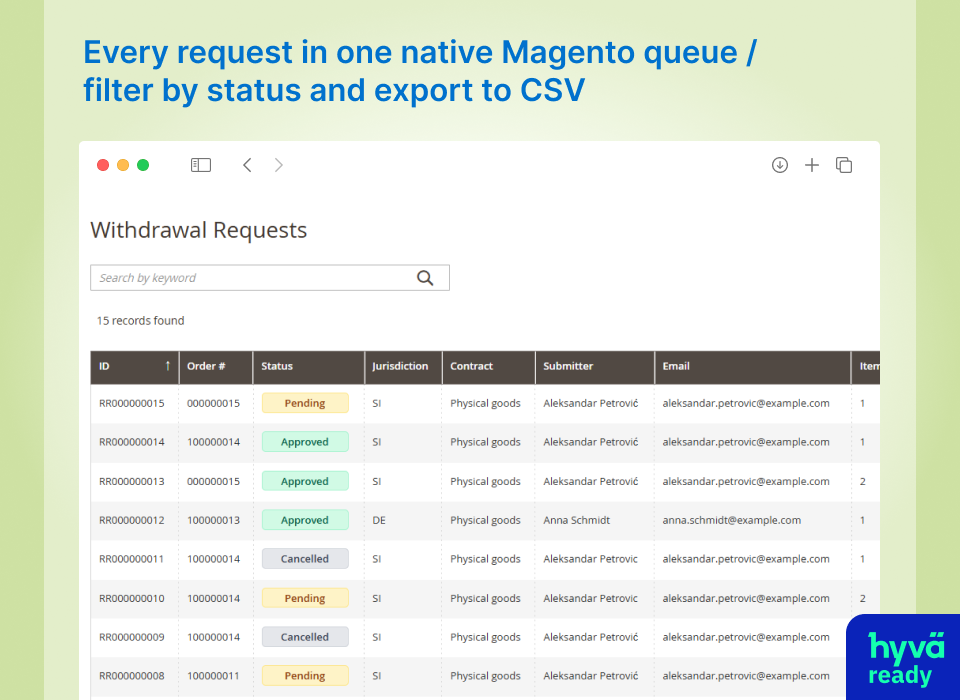Viewport: 960px width, 700px height.
Task: Click the Withdrawal Requests page title
Action: (198, 230)
